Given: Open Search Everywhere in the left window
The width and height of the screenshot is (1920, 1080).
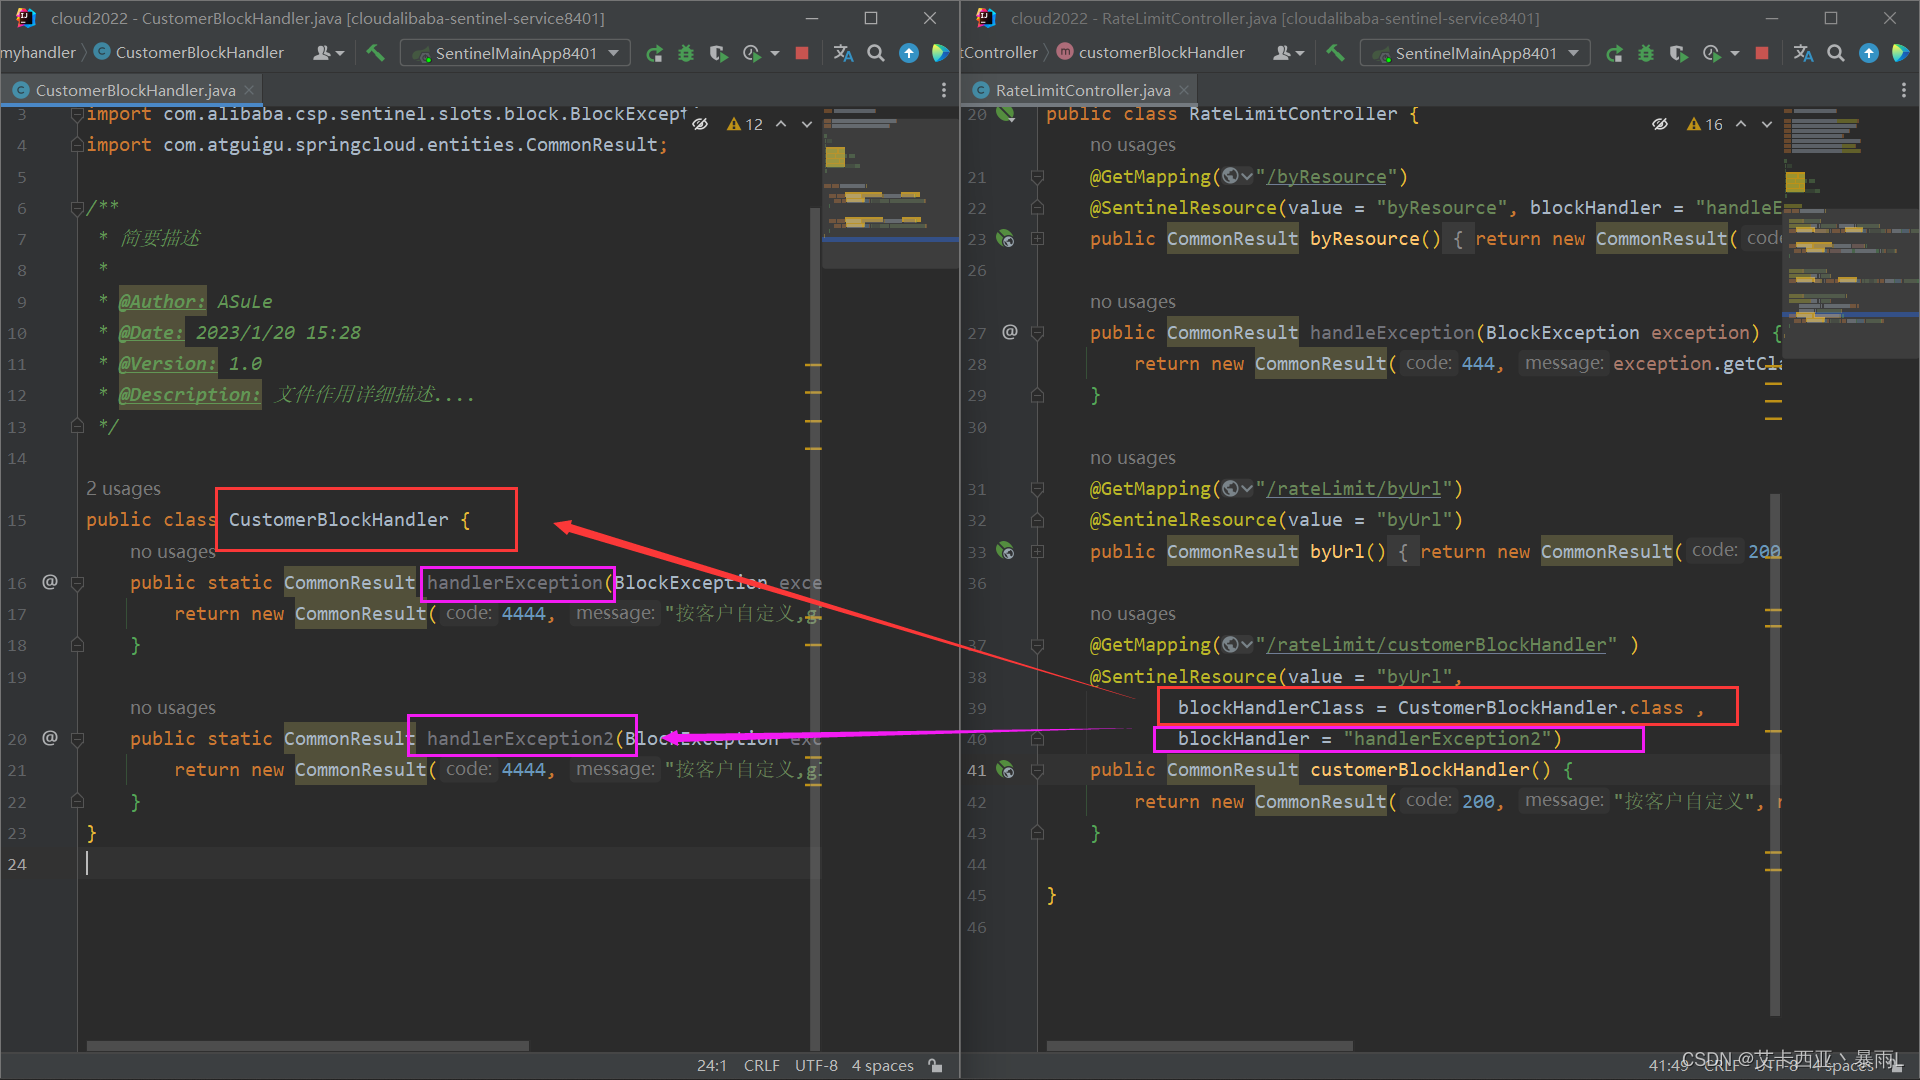Looking at the screenshot, I should [x=876, y=53].
